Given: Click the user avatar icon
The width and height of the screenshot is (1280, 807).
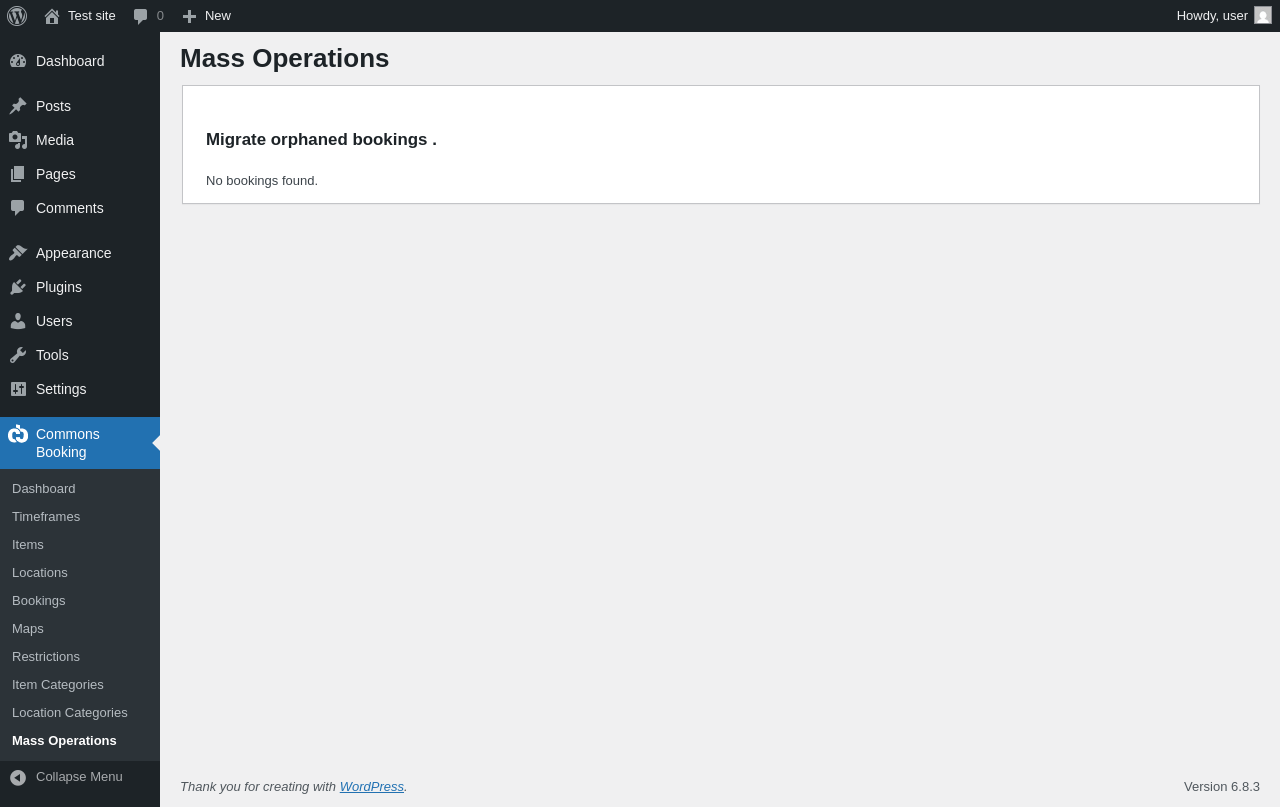Looking at the screenshot, I should pyautogui.click(x=1263, y=15).
